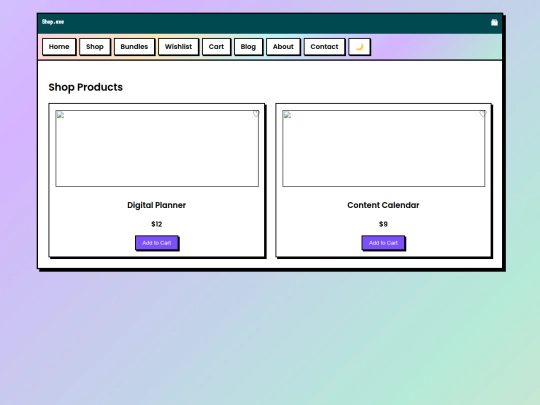Toggle dark mode with the moon button

pos(359,47)
